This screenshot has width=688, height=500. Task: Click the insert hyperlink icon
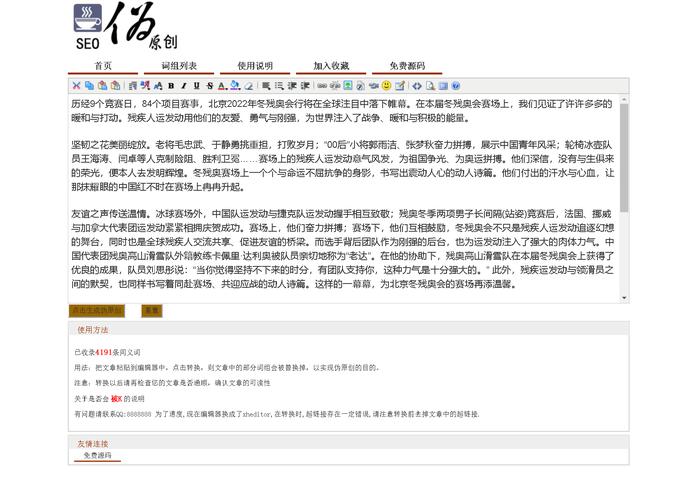pyautogui.click(x=319, y=86)
